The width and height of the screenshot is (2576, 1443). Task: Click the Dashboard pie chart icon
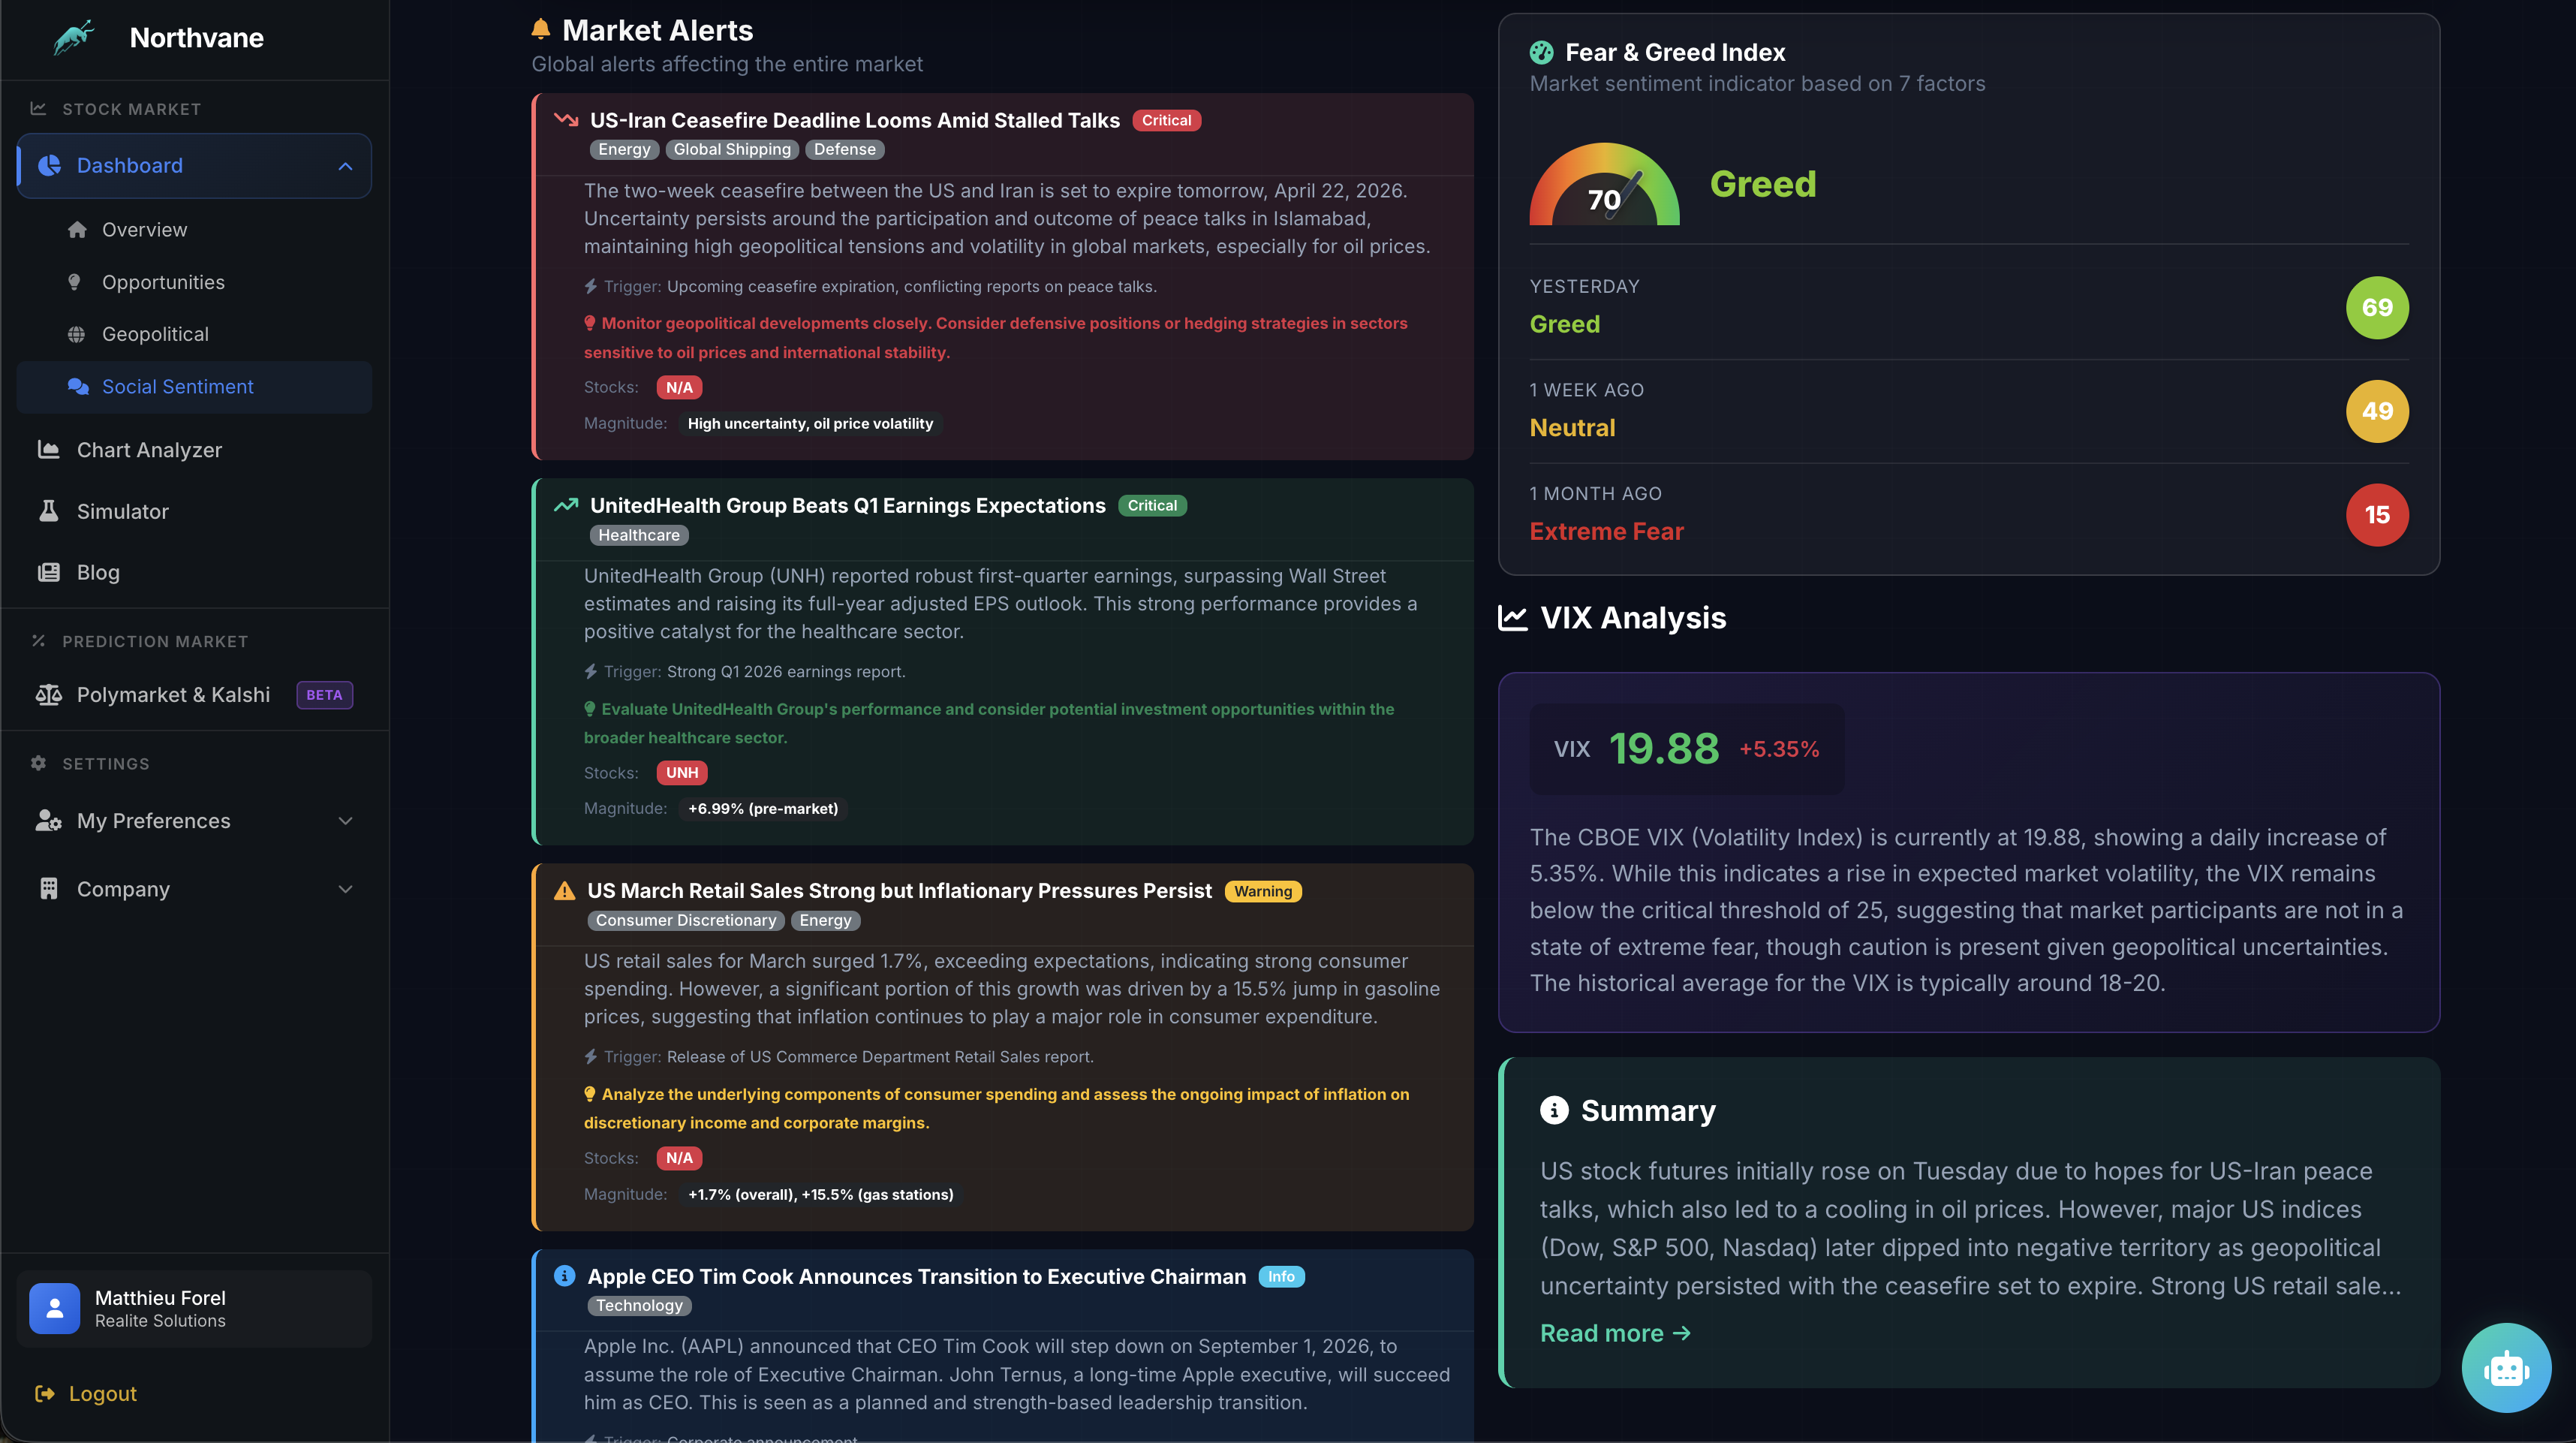pyautogui.click(x=49, y=165)
